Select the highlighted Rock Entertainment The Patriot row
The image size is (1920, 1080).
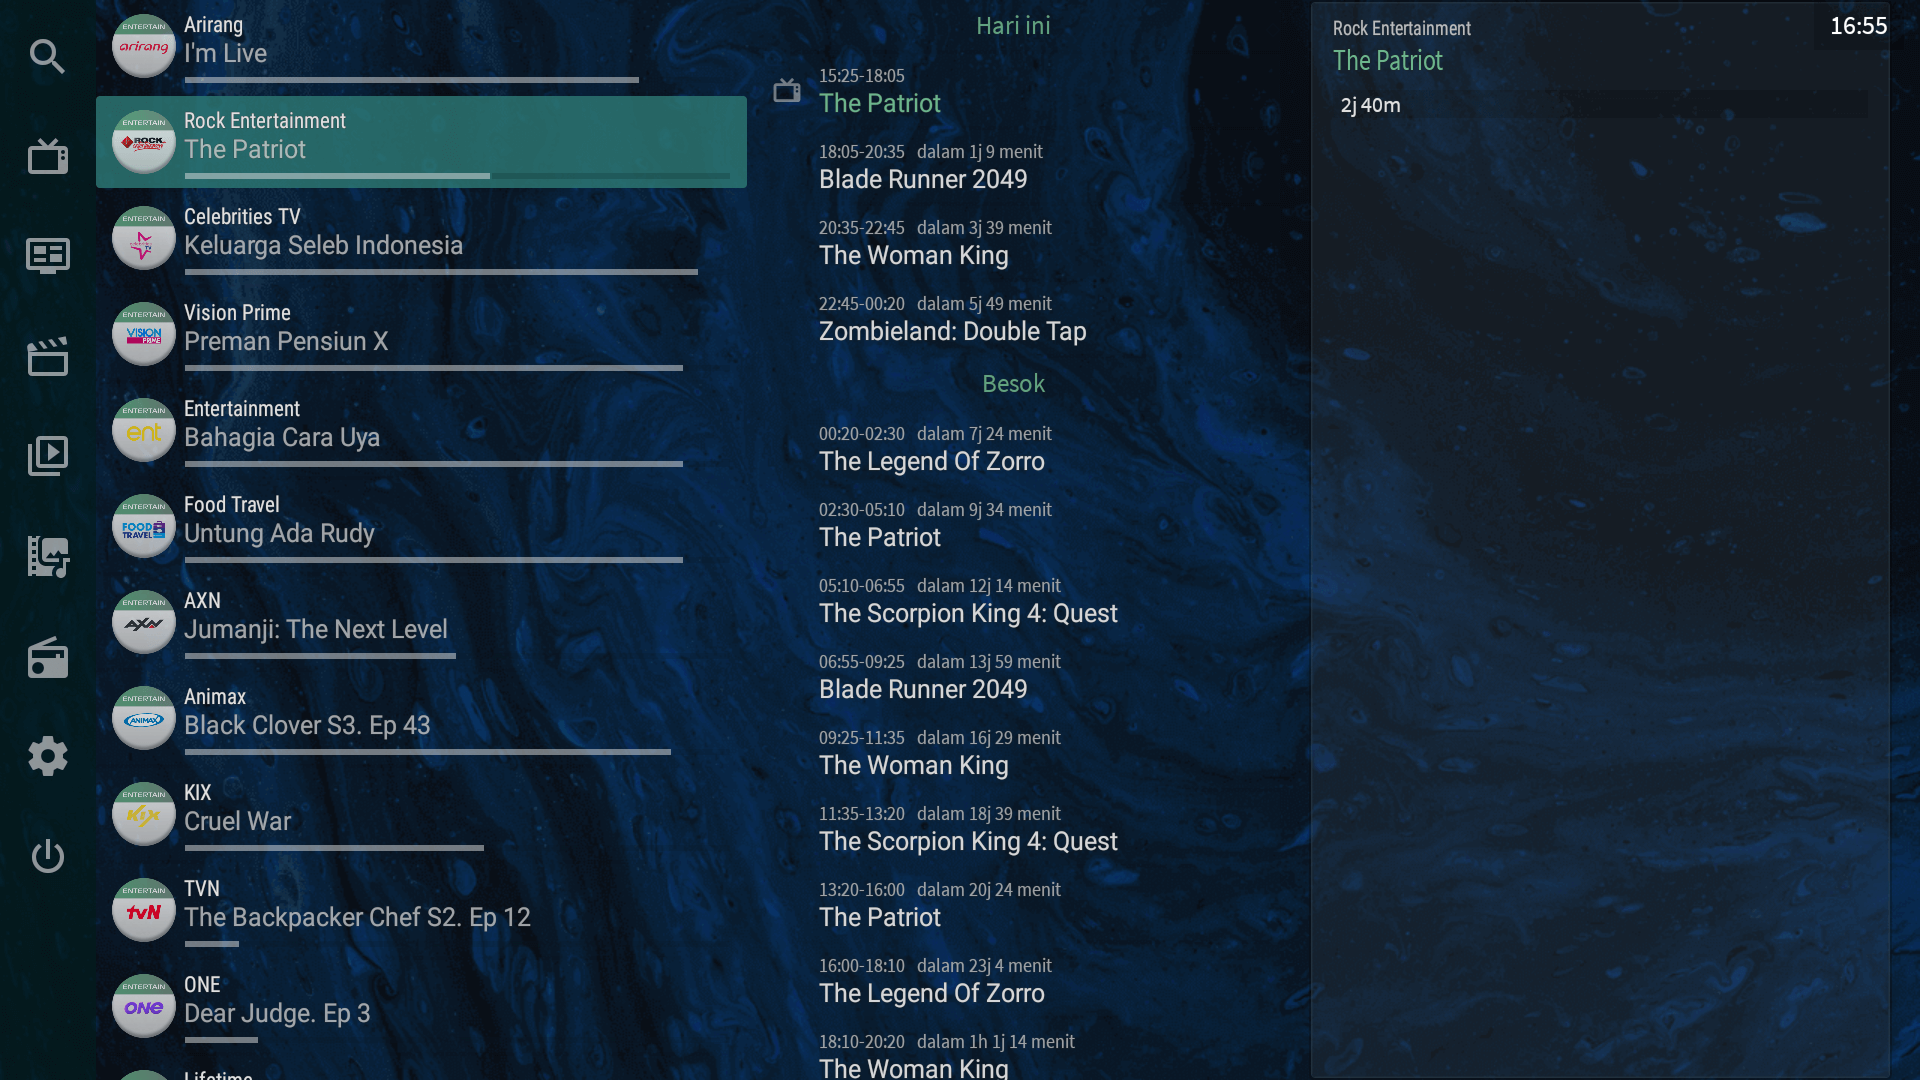click(x=421, y=142)
